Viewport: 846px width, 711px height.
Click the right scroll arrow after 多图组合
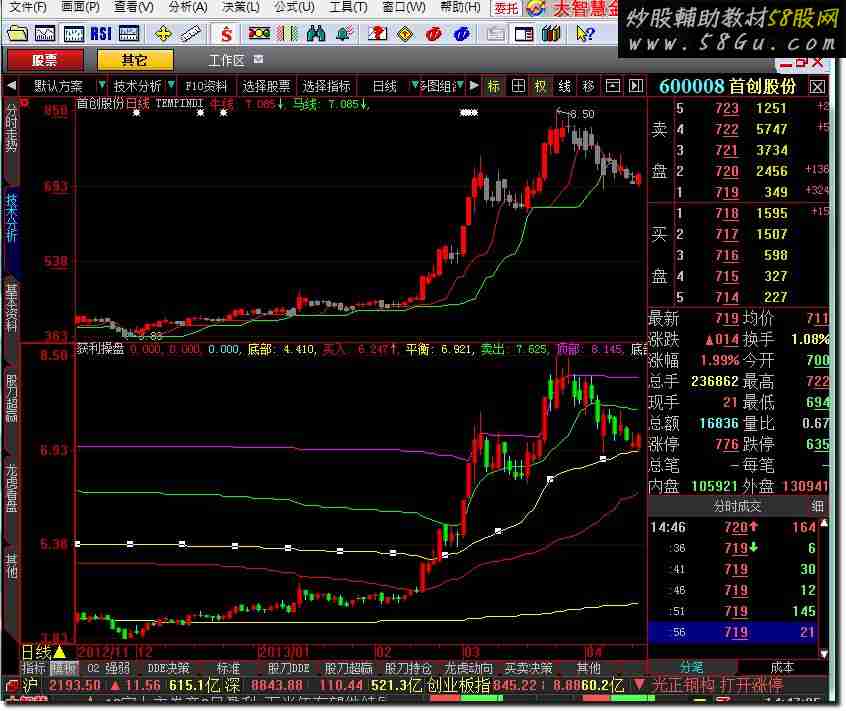click(474, 86)
